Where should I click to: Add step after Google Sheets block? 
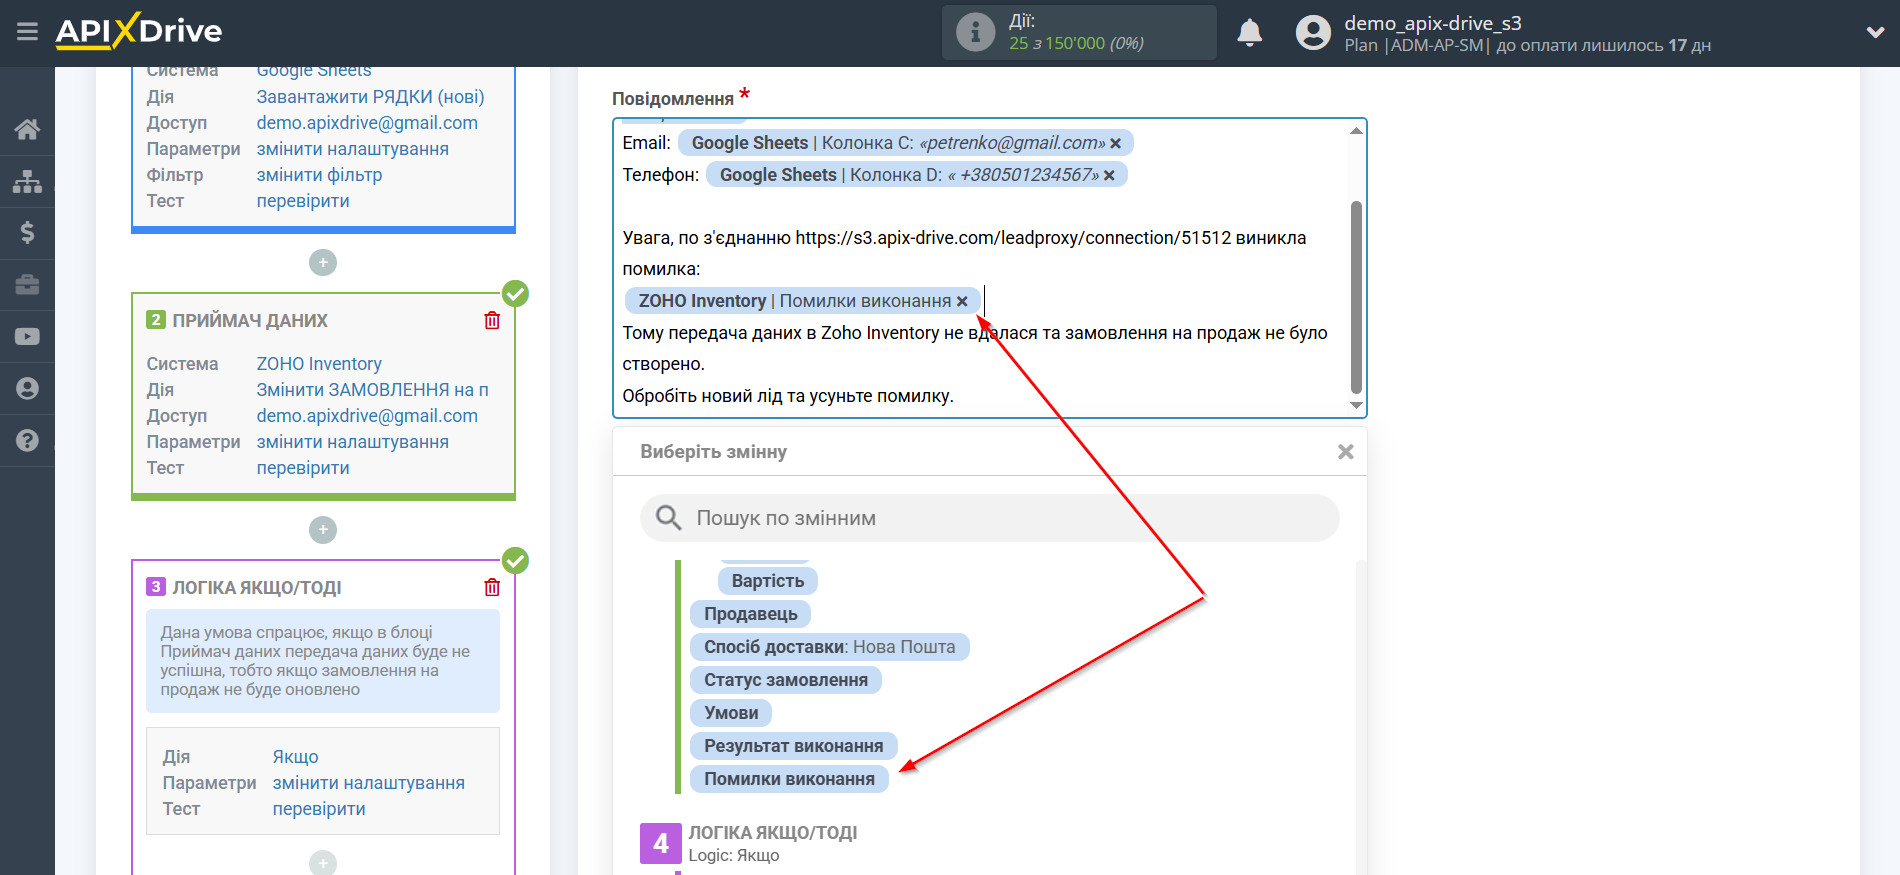click(x=323, y=263)
